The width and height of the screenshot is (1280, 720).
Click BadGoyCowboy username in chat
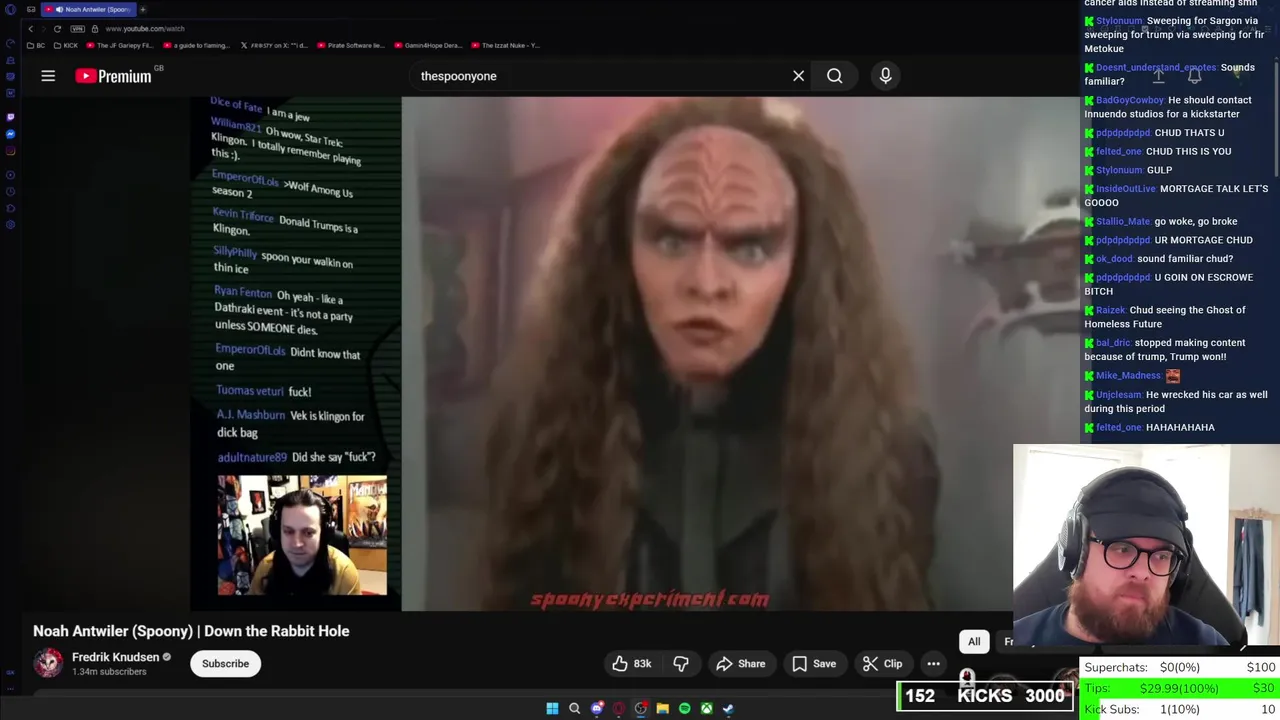click(x=1130, y=100)
